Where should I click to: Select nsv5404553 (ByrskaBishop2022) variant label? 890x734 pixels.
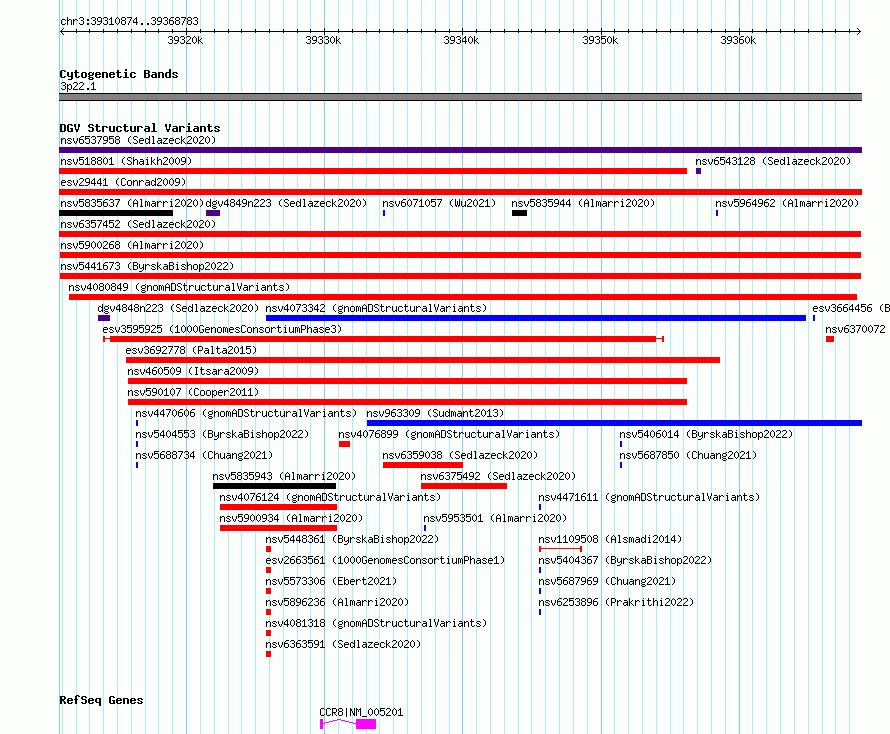[x=222, y=434]
